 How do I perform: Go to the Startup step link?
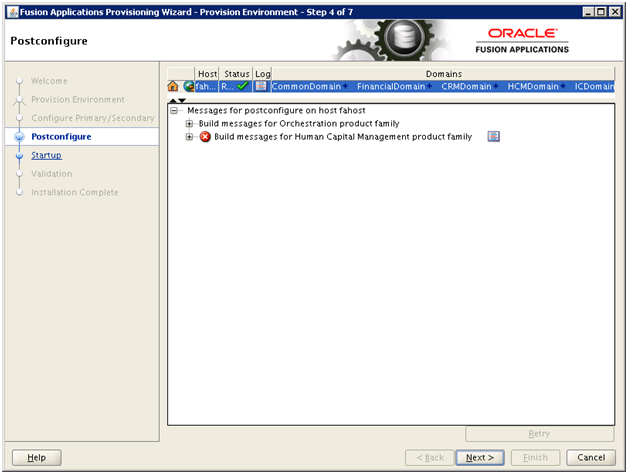46,155
